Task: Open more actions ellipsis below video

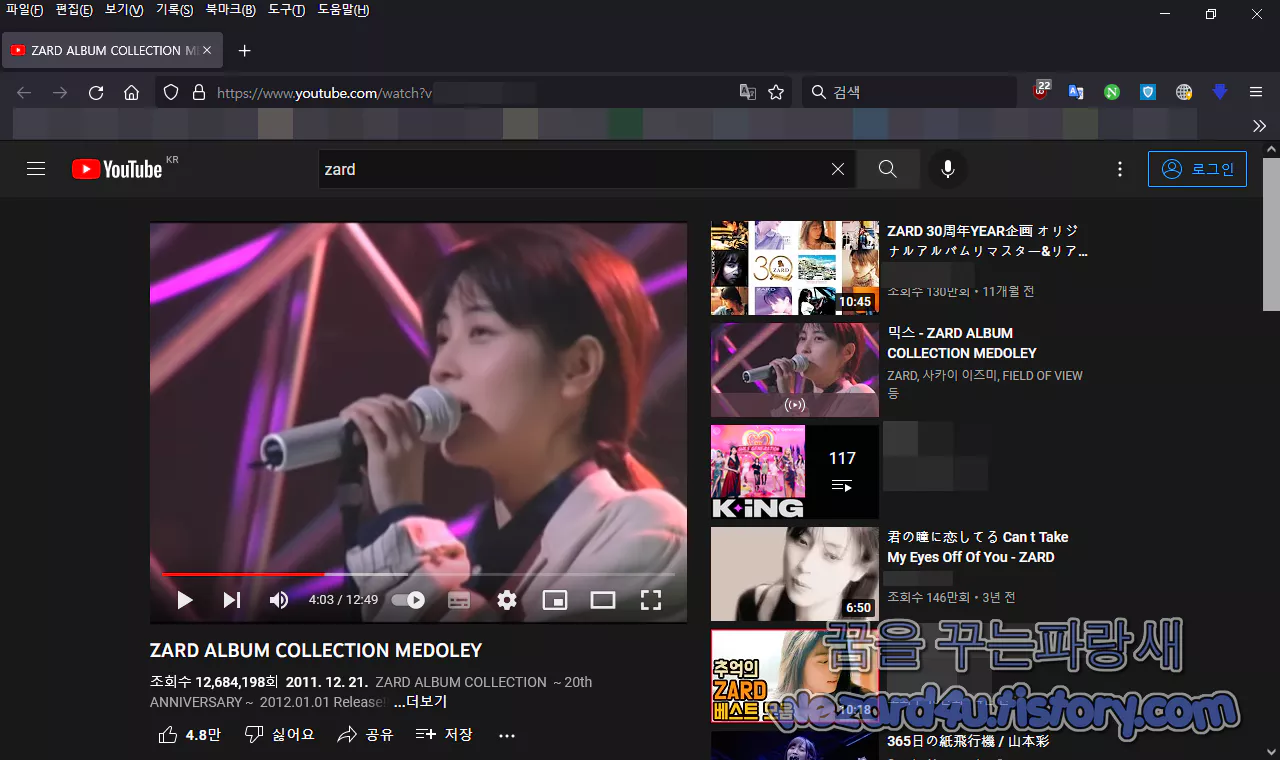Action: [x=507, y=735]
